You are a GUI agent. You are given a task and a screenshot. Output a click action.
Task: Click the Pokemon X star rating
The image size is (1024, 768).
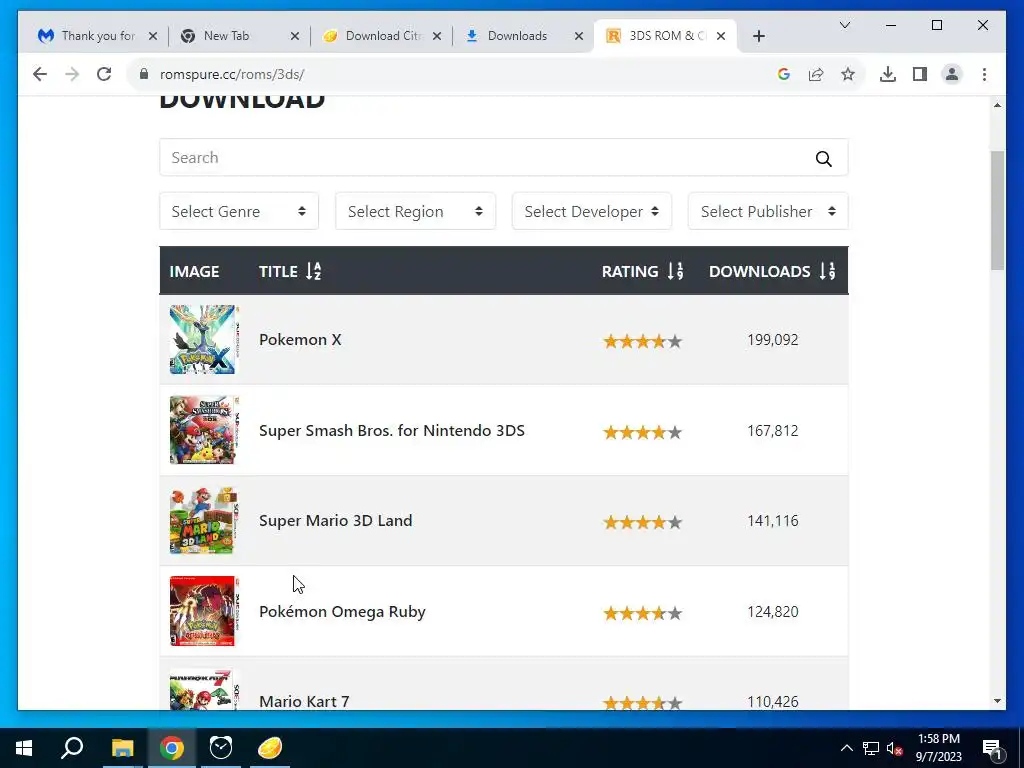coord(643,341)
